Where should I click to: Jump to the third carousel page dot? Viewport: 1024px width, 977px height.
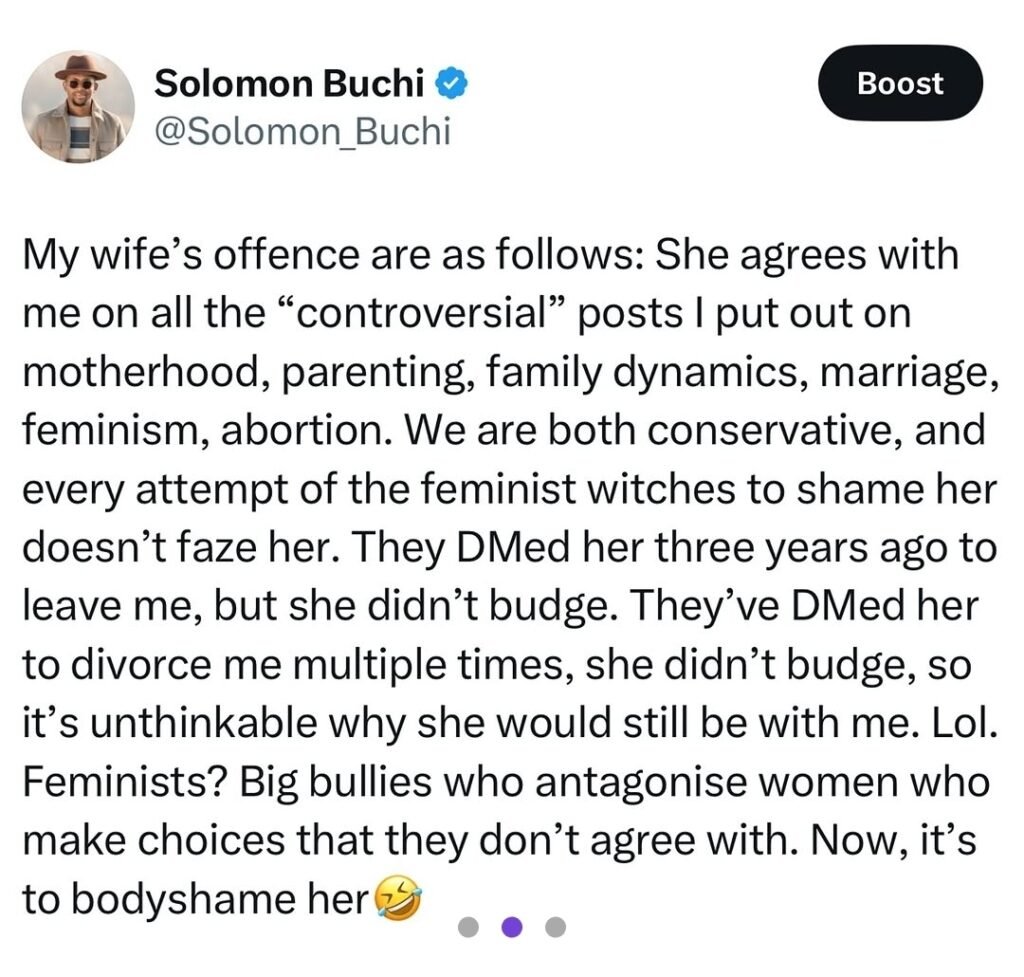556,927
